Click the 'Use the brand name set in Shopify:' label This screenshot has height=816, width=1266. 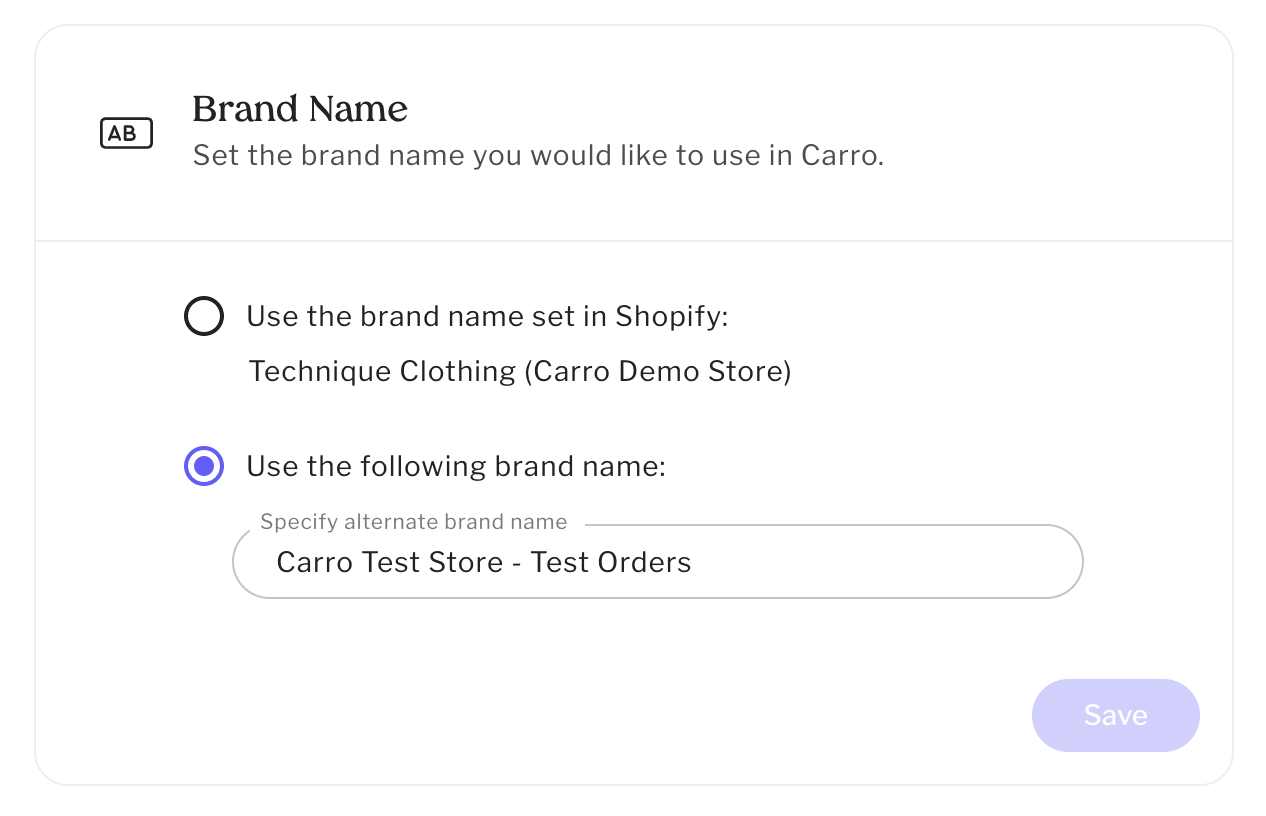[x=487, y=317]
